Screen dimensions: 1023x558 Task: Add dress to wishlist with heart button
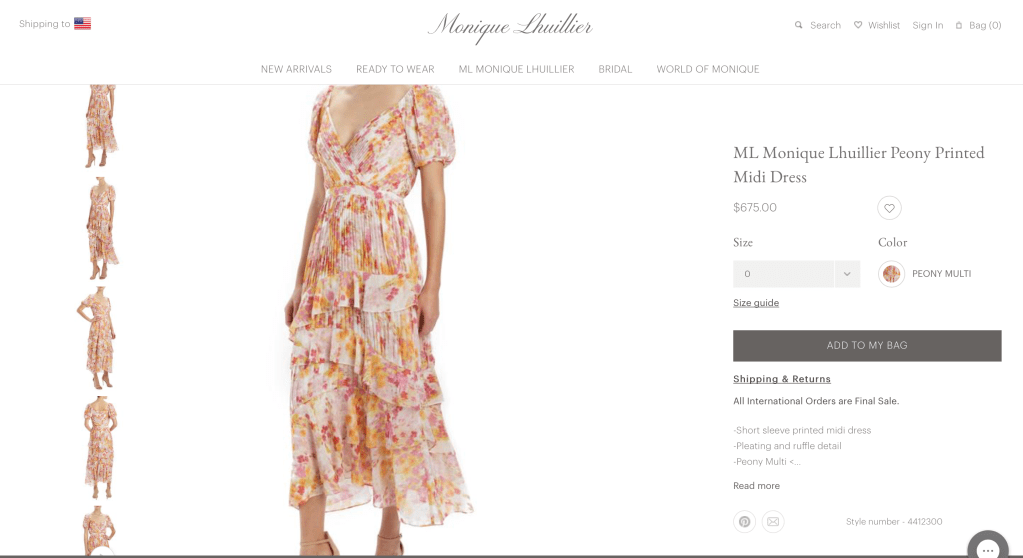coord(889,208)
